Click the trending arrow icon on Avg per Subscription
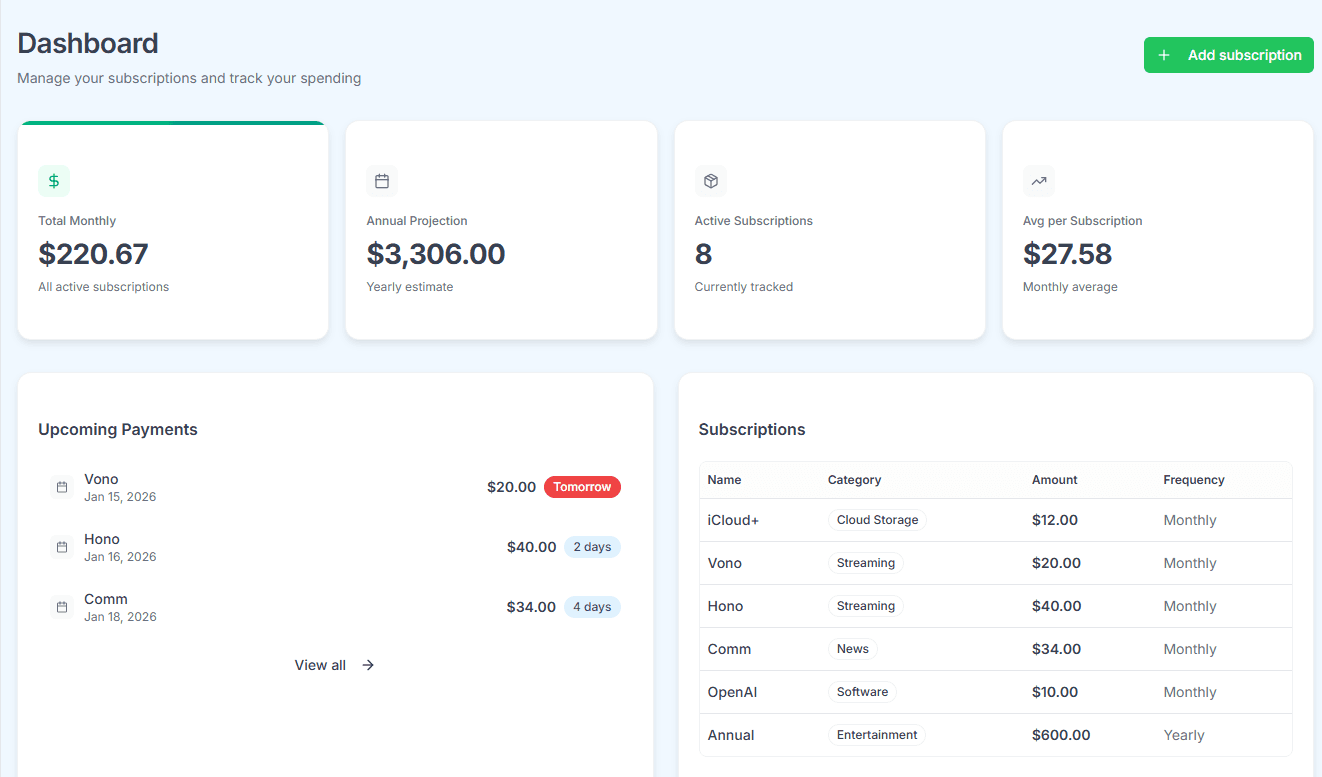Viewport: 1322px width, 777px height. coord(1039,181)
